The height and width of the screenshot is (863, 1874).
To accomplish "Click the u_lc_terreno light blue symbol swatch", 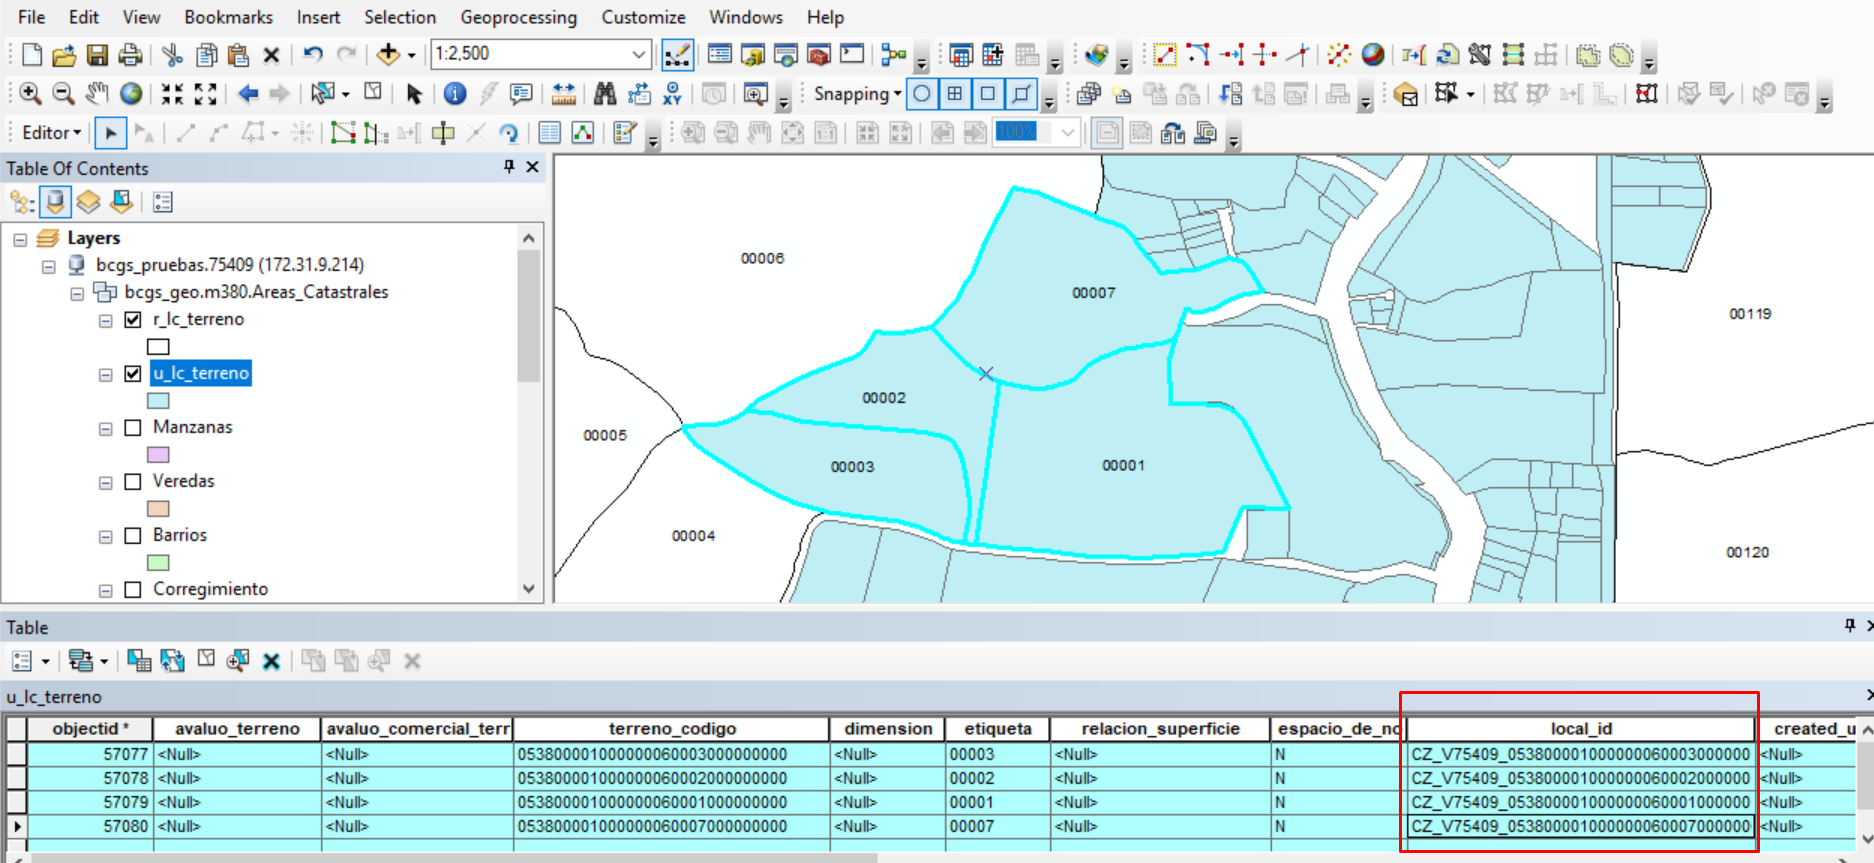I will pyautogui.click(x=158, y=401).
